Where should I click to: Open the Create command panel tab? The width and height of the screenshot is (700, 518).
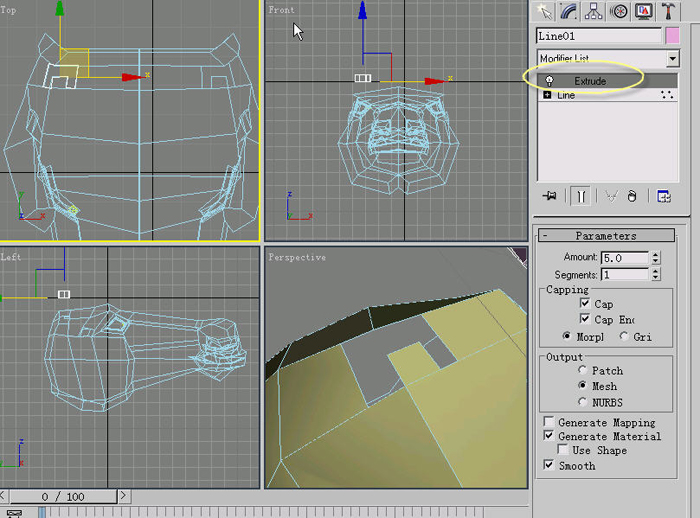pos(544,11)
